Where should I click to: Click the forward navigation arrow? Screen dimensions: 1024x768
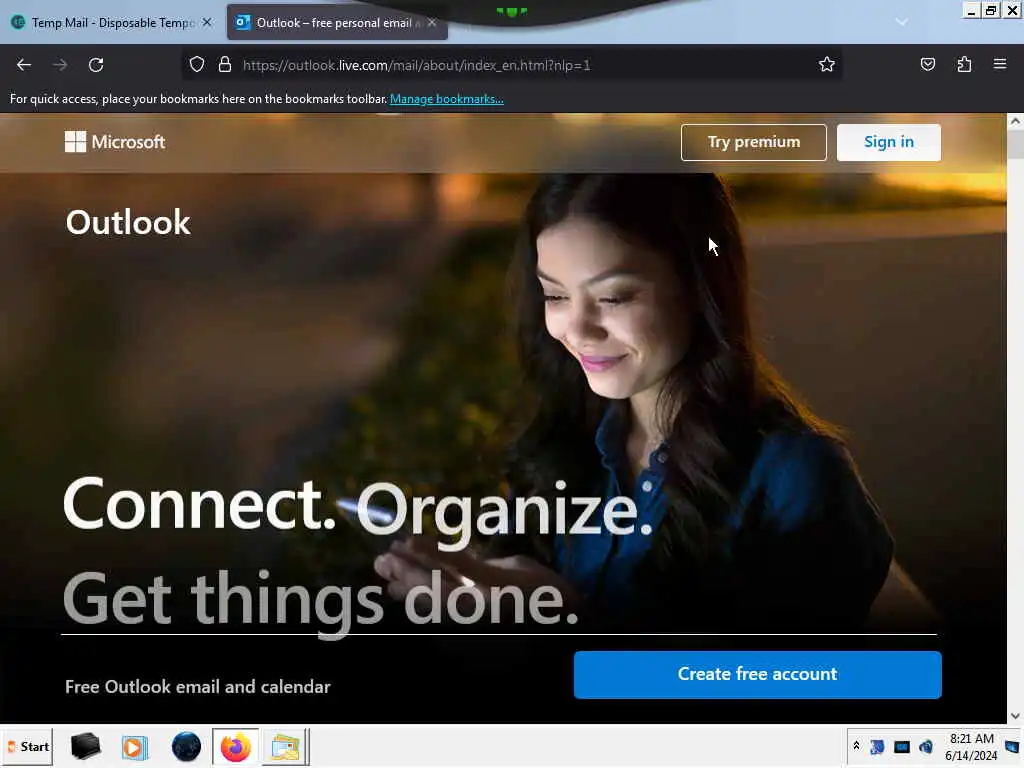pyautogui.click(x=60, y=65)
